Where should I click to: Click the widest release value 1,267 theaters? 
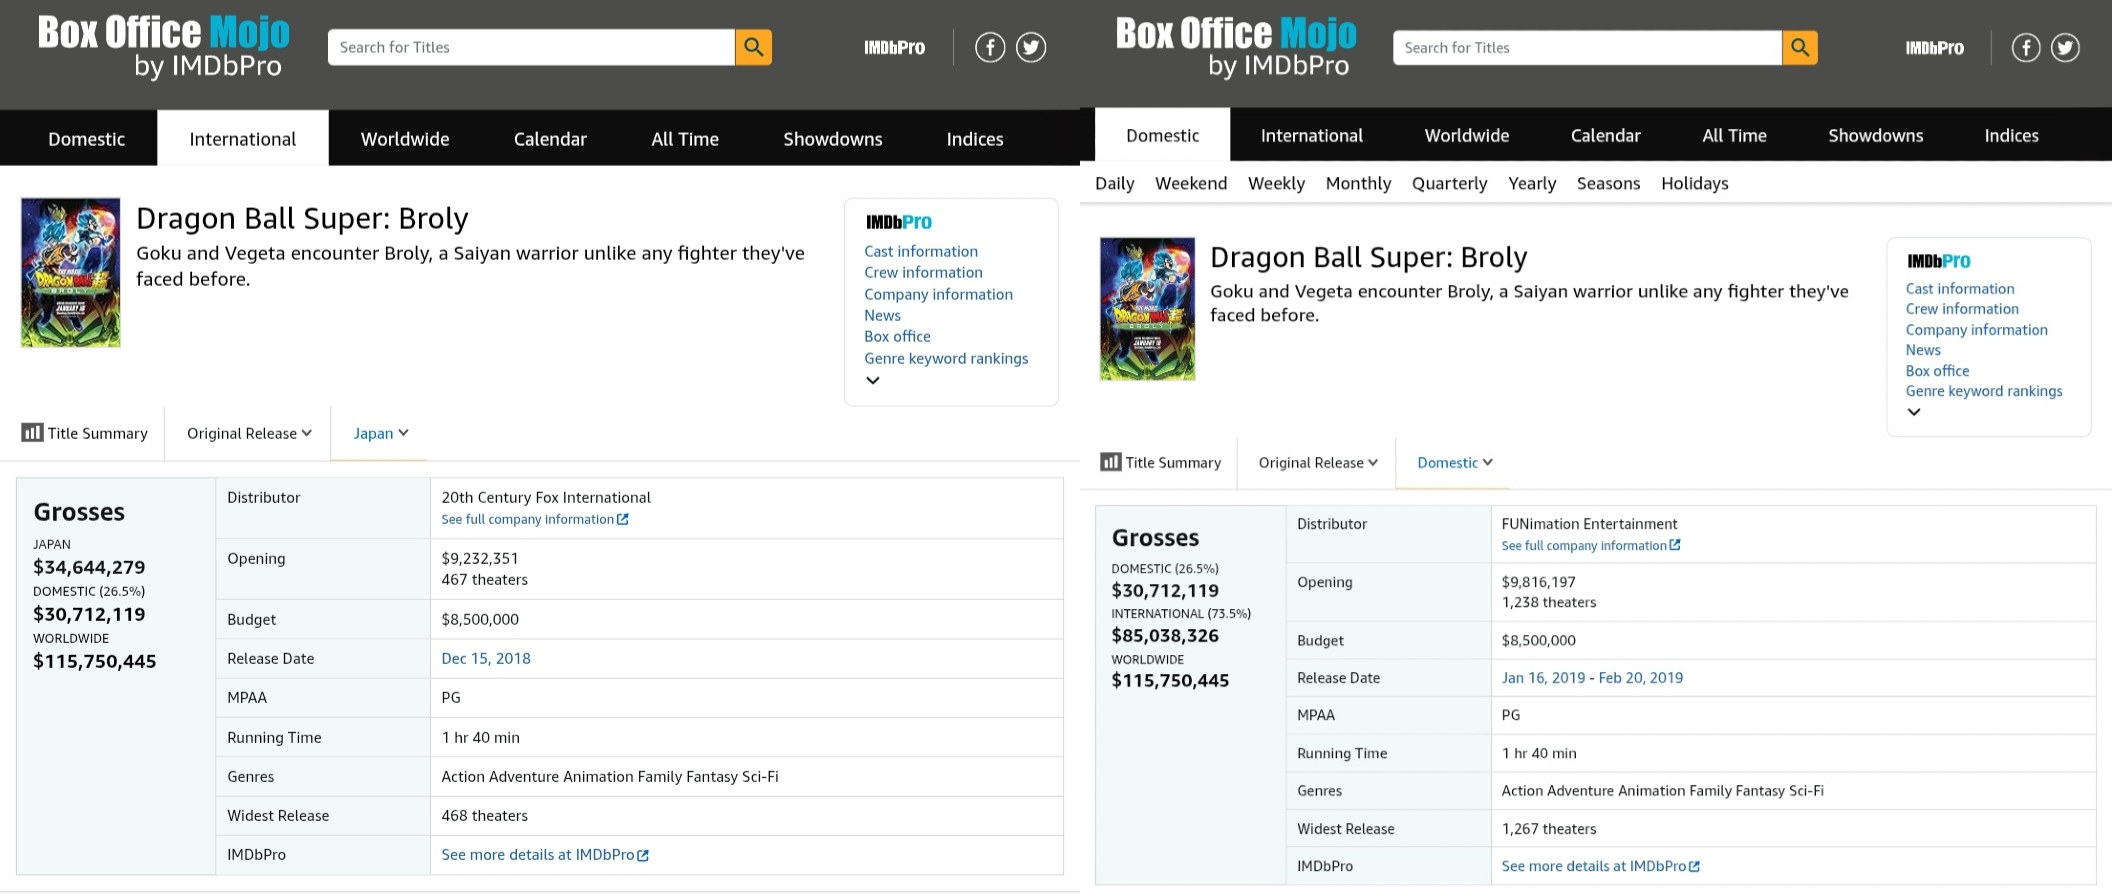pos(1548,829)
